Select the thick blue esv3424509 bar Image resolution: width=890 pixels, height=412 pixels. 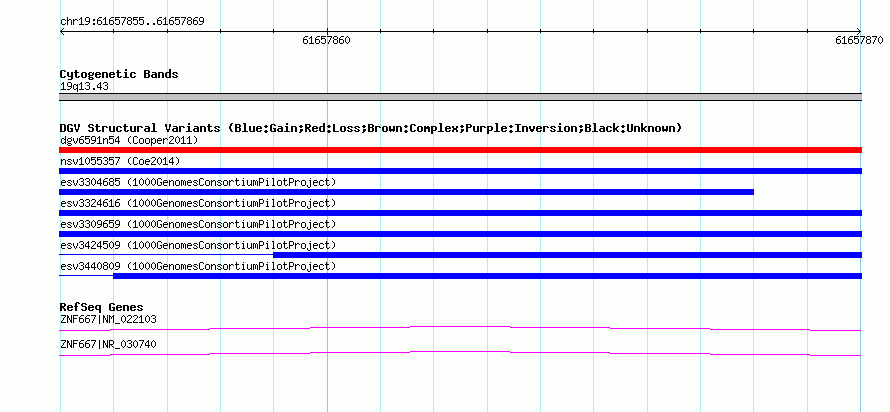pyautogui.click(x=568, y=255)
